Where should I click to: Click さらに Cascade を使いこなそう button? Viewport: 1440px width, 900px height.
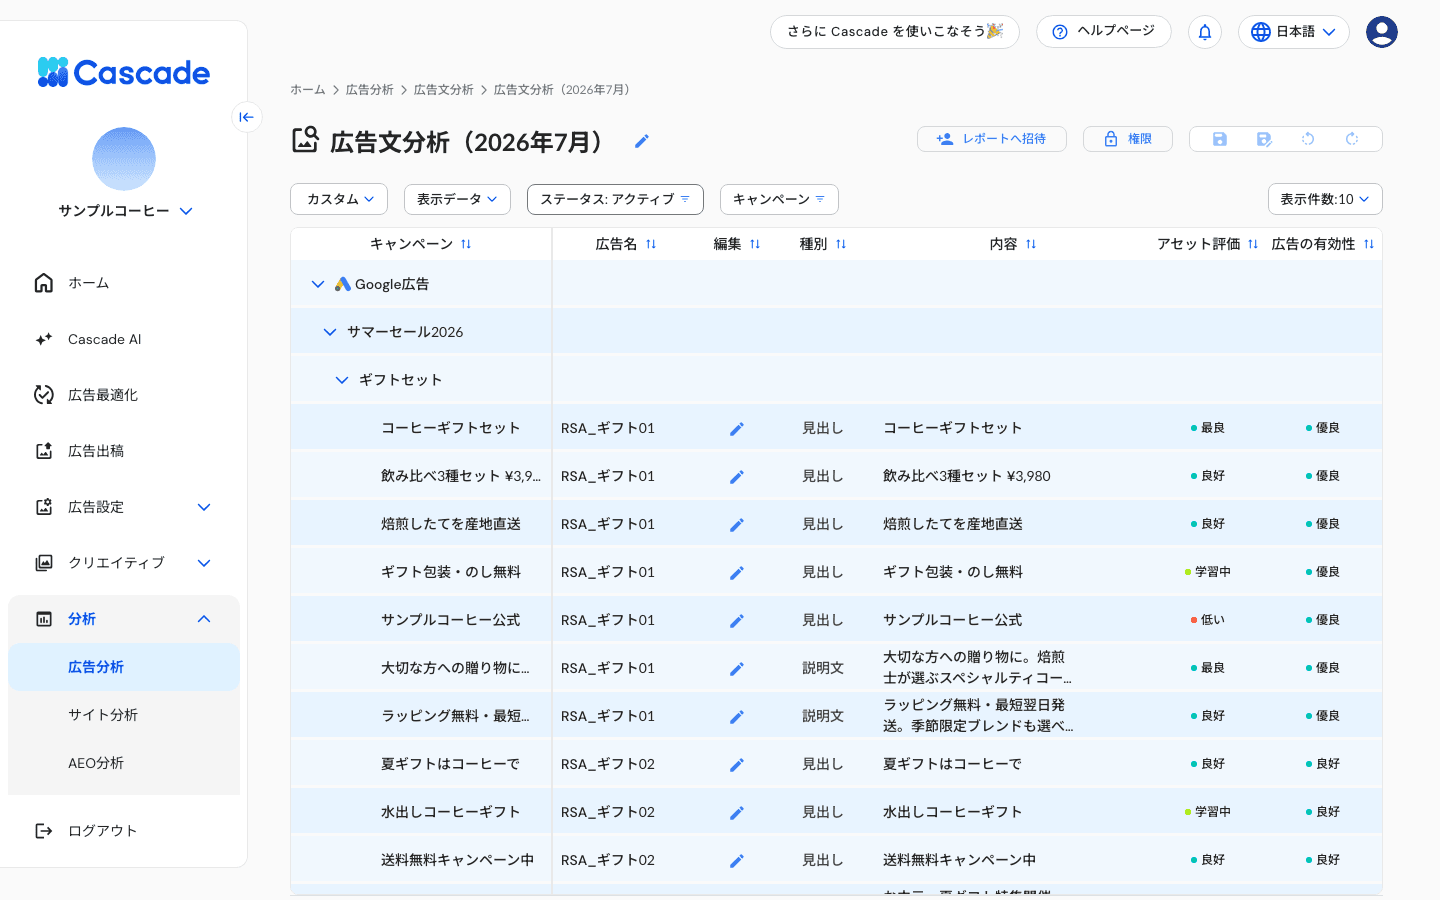pyautogui.click(x=895, y=32)
